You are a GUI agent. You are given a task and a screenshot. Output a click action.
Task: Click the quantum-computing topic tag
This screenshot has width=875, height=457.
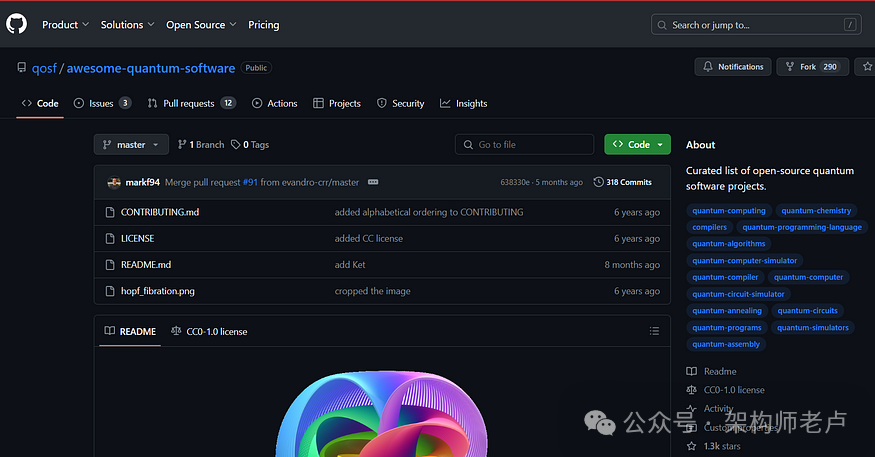729,211
